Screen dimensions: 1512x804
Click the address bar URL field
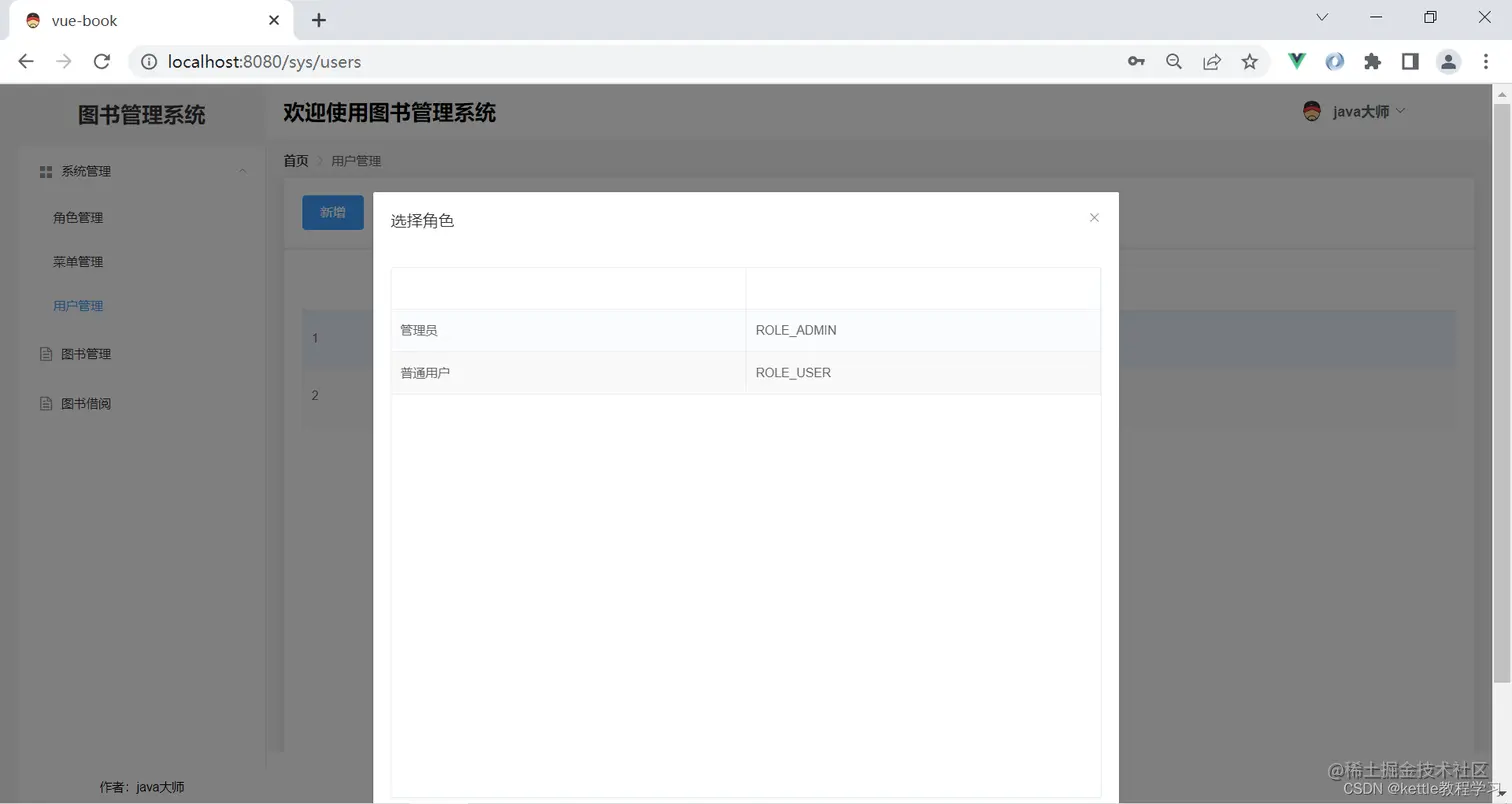point(400,61)
